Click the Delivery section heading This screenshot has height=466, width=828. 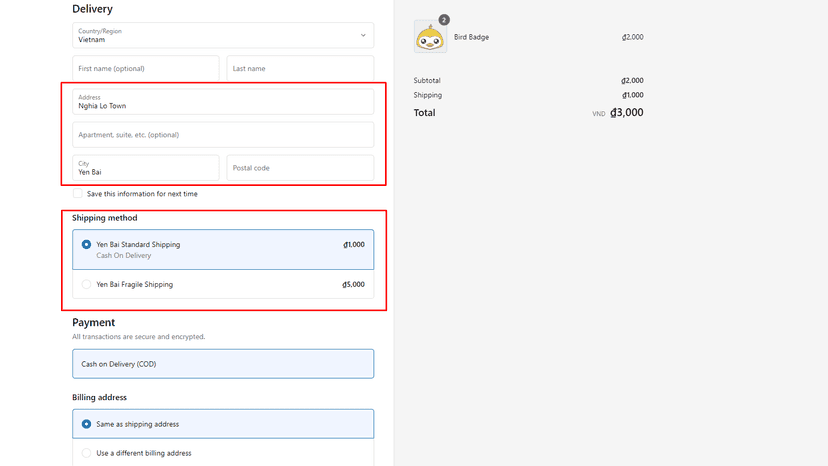[x=92, y=9]
